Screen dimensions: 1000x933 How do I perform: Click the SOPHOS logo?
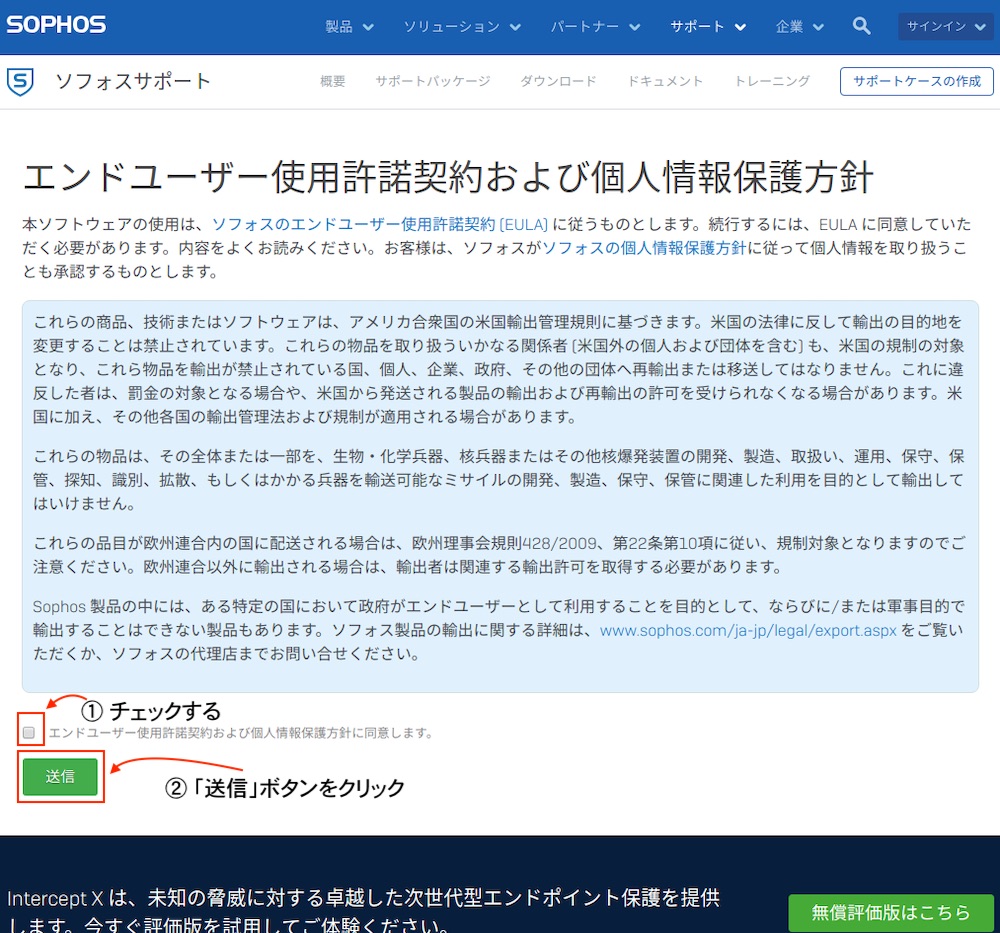pyautogui.click(x=56, y=25)
